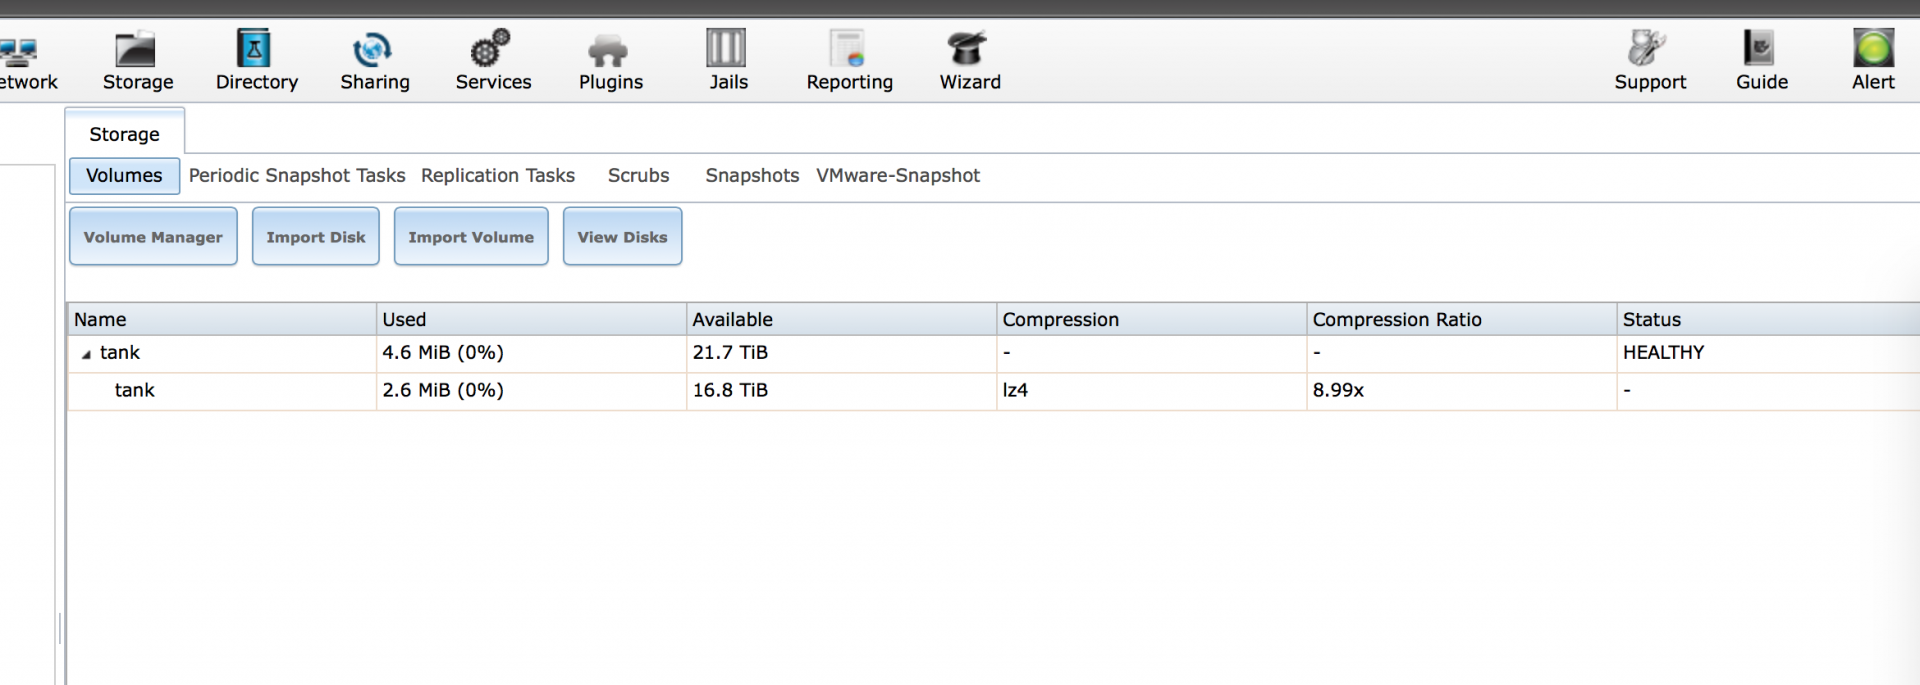Switch to Periodic Snapshot Tasks tab
Screen dimensions: 1920x685
point(297,176)
